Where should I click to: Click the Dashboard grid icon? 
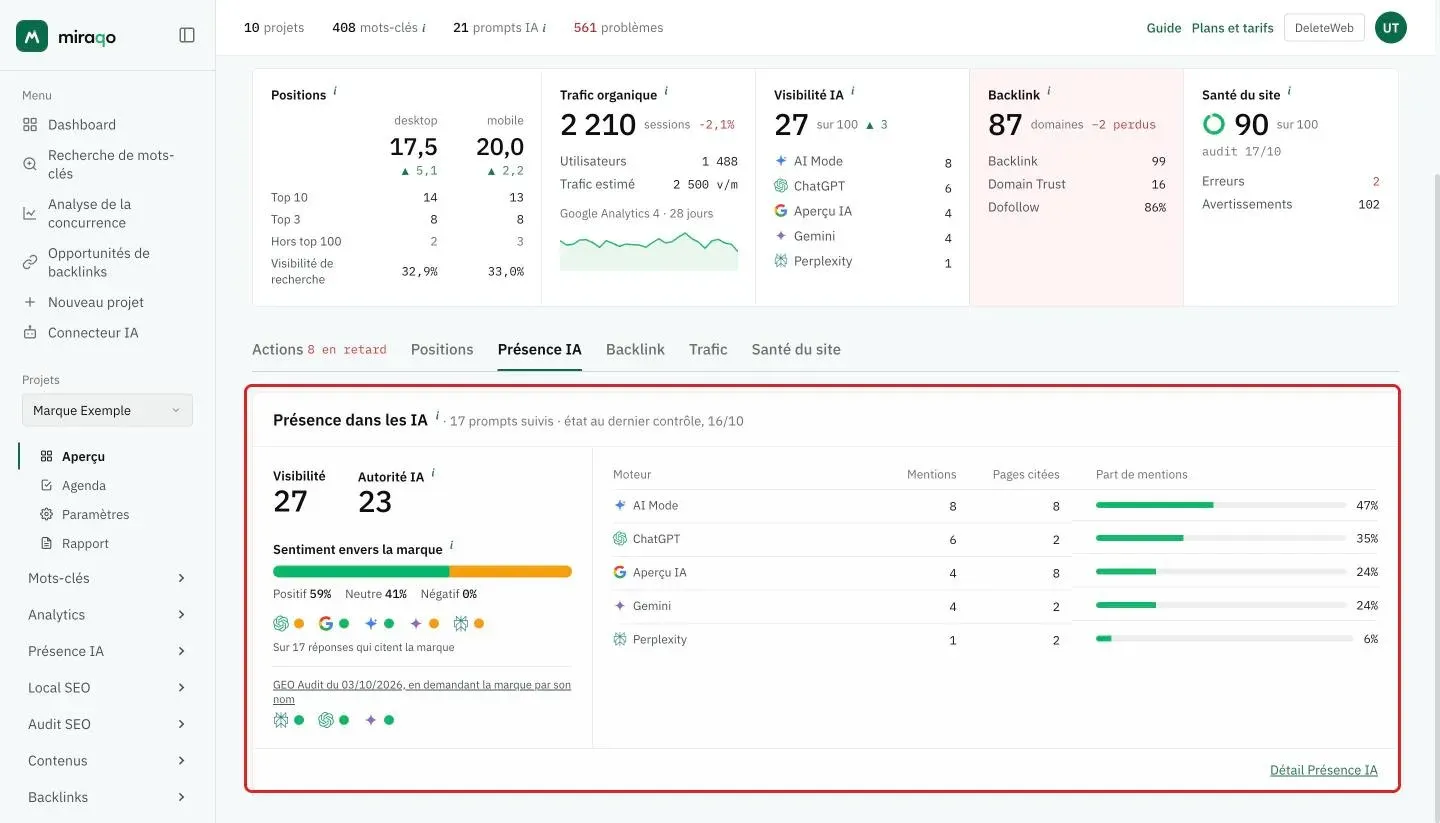[x=30, y=125]
